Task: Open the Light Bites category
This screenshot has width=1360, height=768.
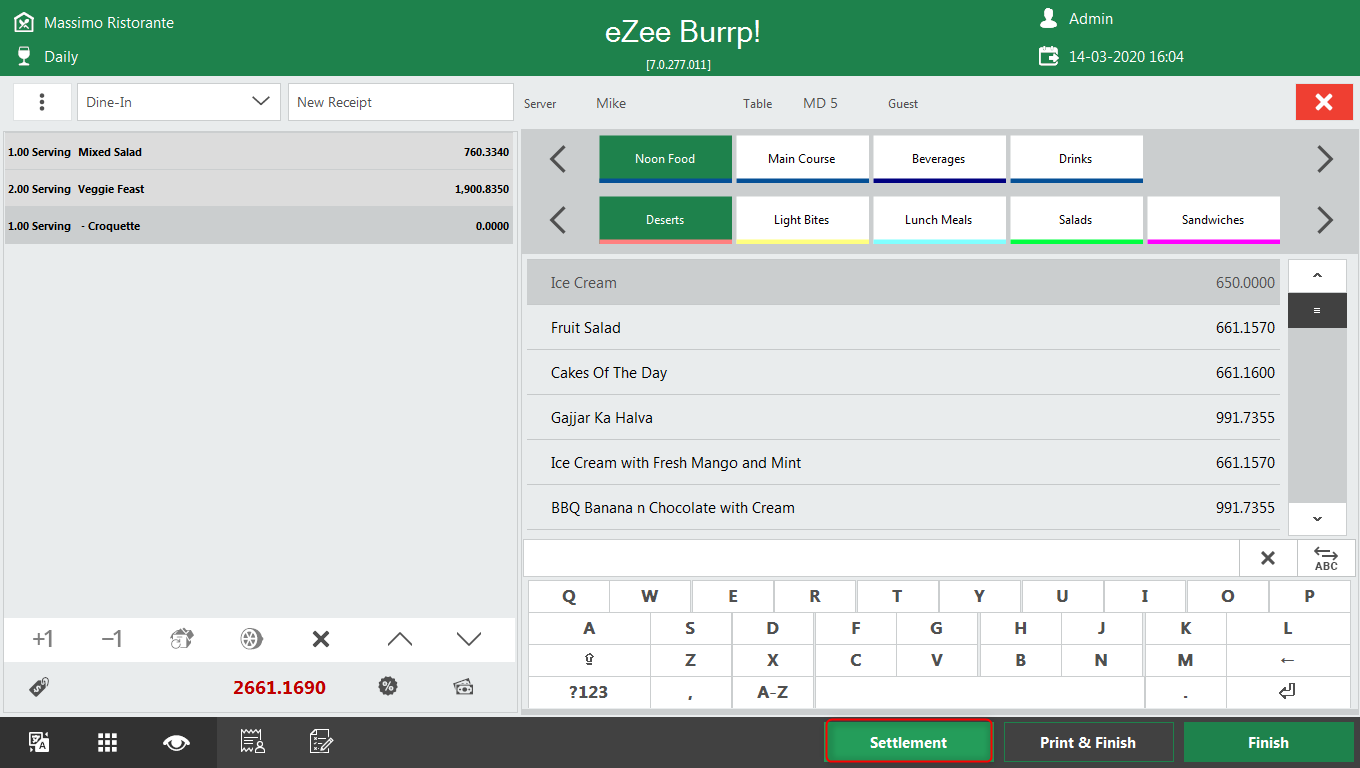Action: [802, 220]
